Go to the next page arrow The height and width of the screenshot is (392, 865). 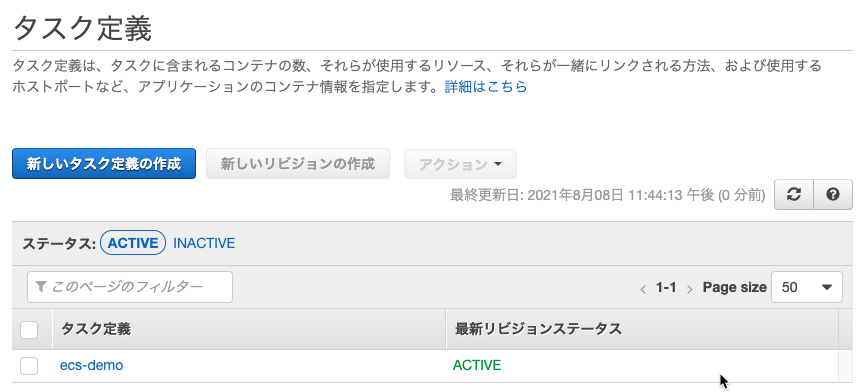(x=690, y=288)
